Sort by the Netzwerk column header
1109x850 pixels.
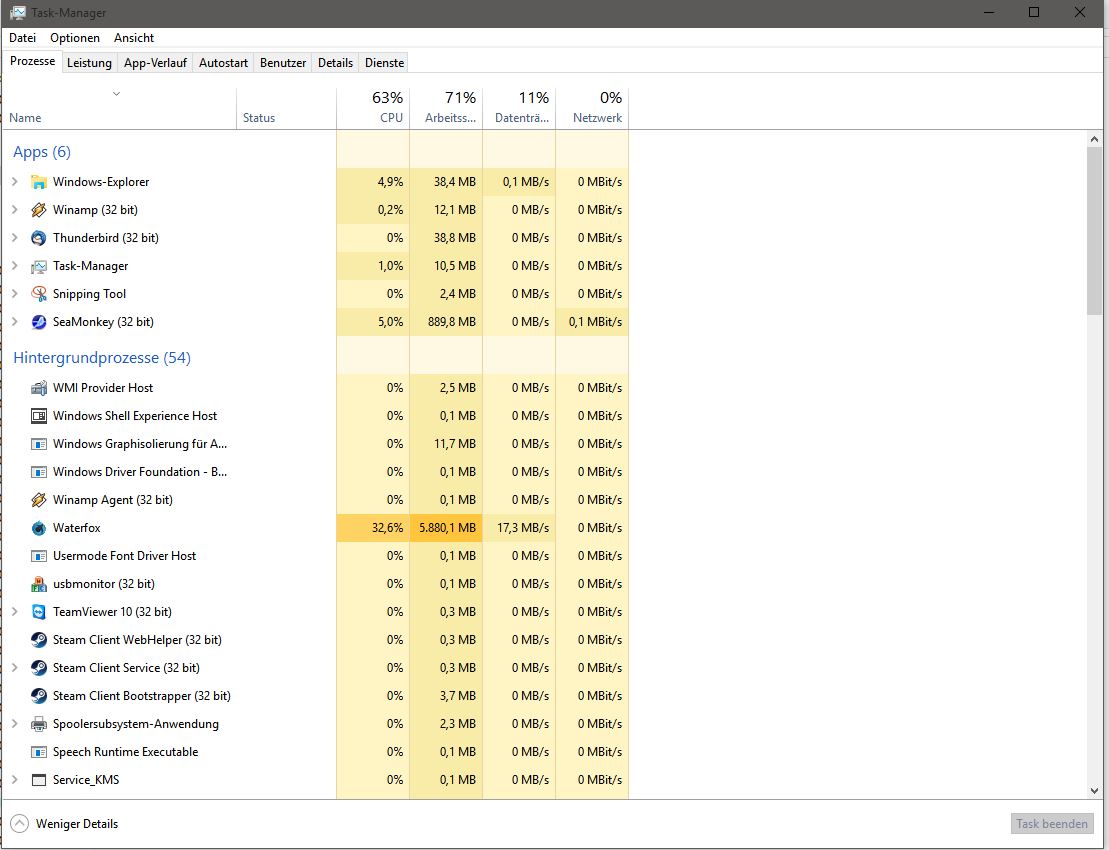click(592, 107)
